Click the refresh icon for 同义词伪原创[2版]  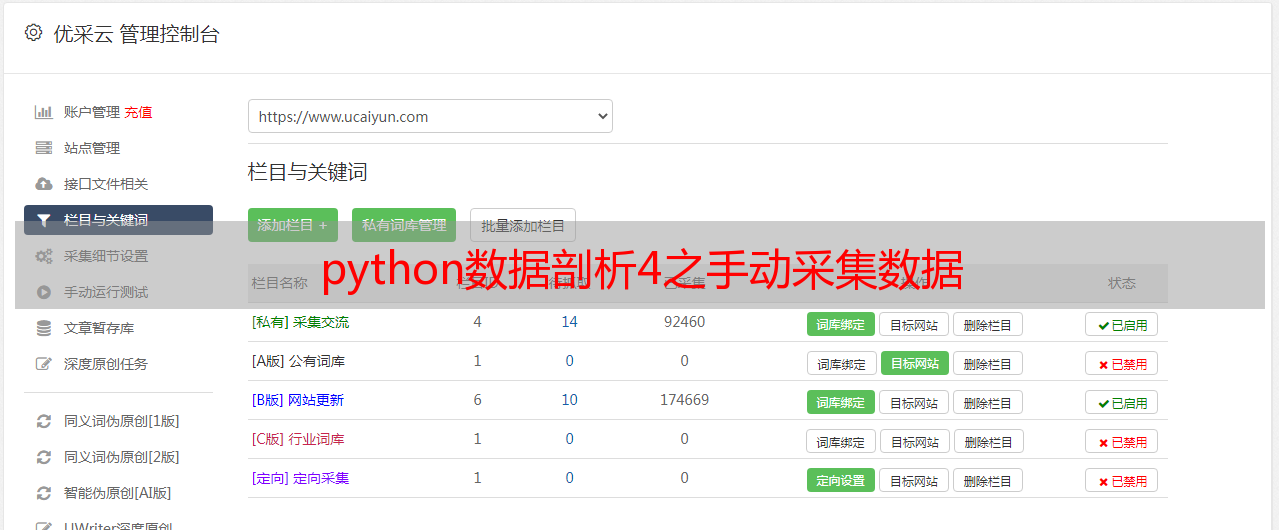tap(43, 457)
